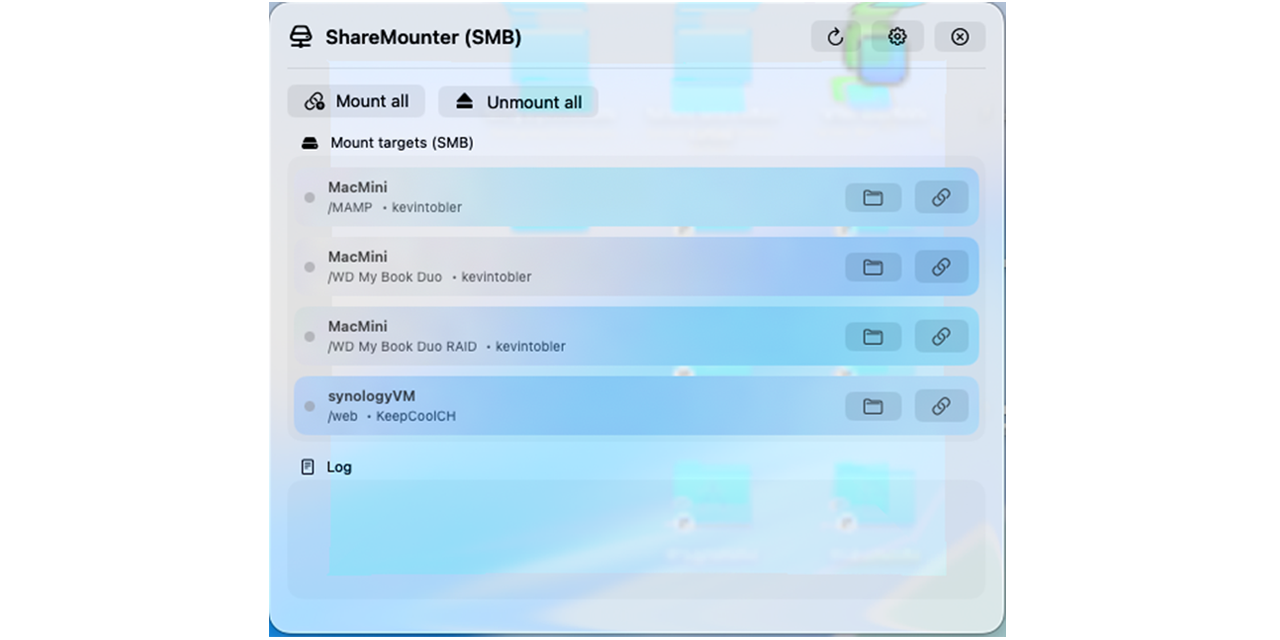The image size is (1280, 640).
Task: Unmount all shares using Unmount all
Action: [517, 101]
